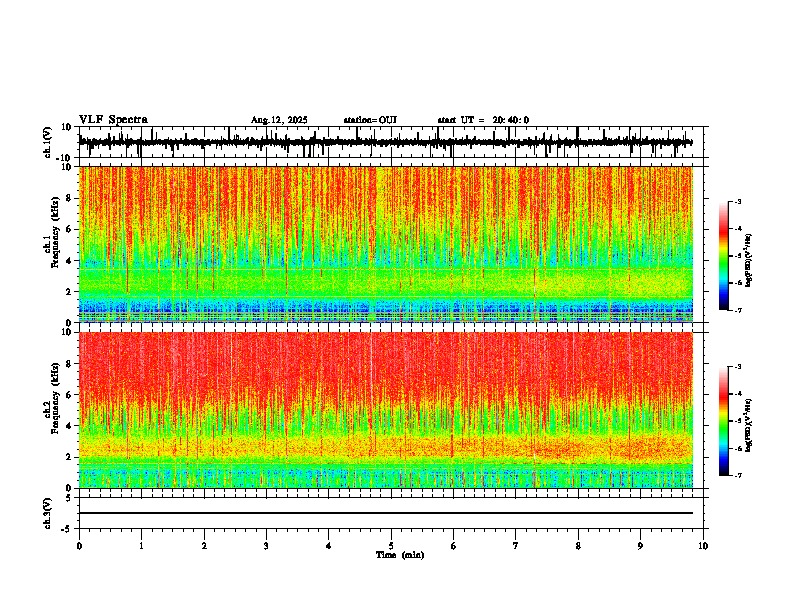Viewport: 792px width, 612px height.
Task: Click the ch.2 spectrogram color bar
Action: pos(724,421)
